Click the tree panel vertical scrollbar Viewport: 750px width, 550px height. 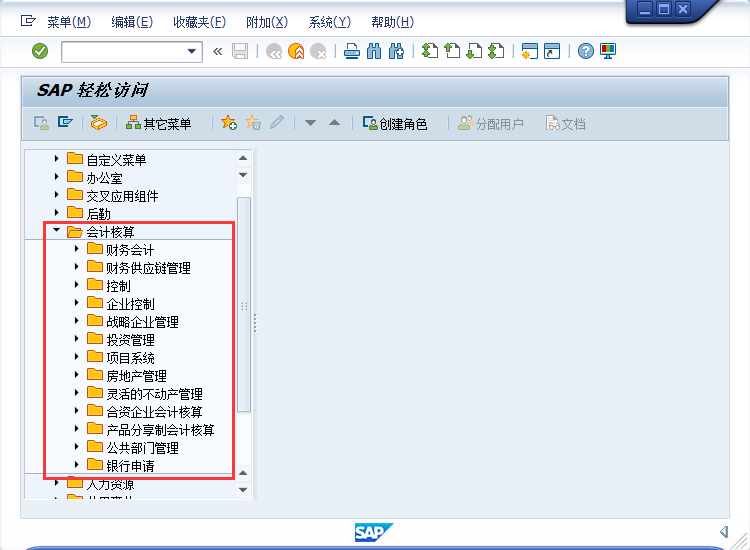click(243, 300)
